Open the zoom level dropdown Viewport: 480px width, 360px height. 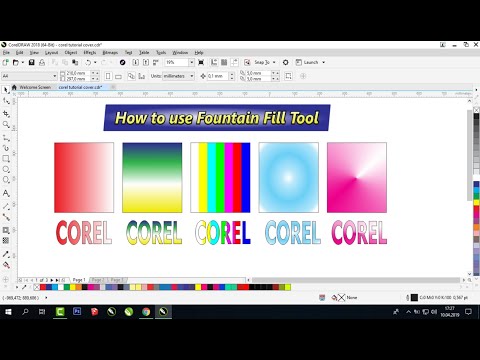[191, 62]
